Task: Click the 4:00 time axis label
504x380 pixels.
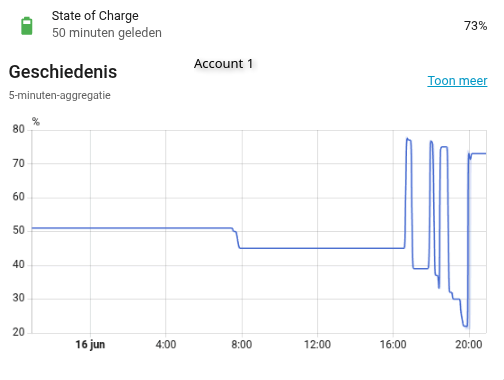Action: click(166, 344)
